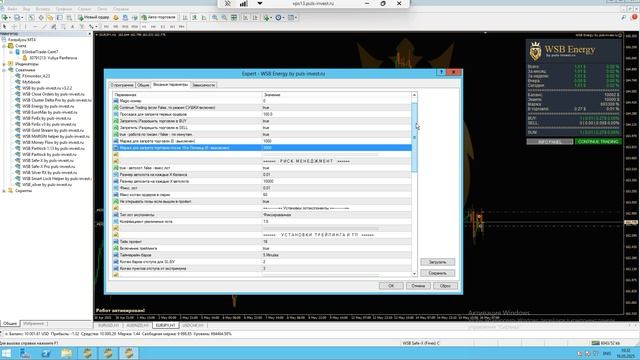Click parameter list scrollbar up arrow
640x360 pixels.
414,95
